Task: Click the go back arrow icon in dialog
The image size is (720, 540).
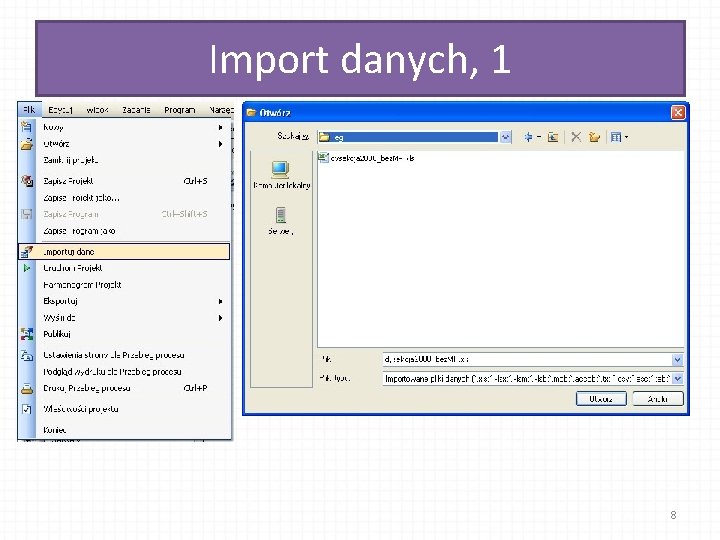Action: click(528, 137)
